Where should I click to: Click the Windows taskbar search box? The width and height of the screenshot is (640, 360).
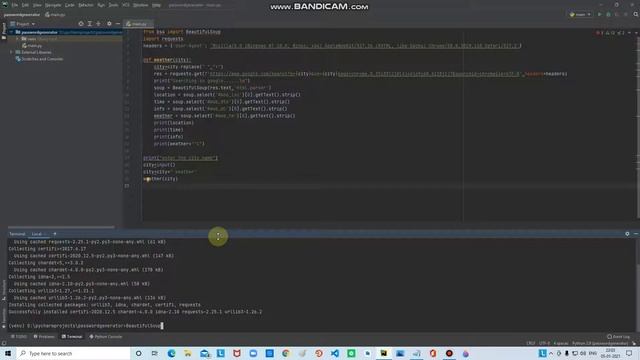(x=73, y=353)
